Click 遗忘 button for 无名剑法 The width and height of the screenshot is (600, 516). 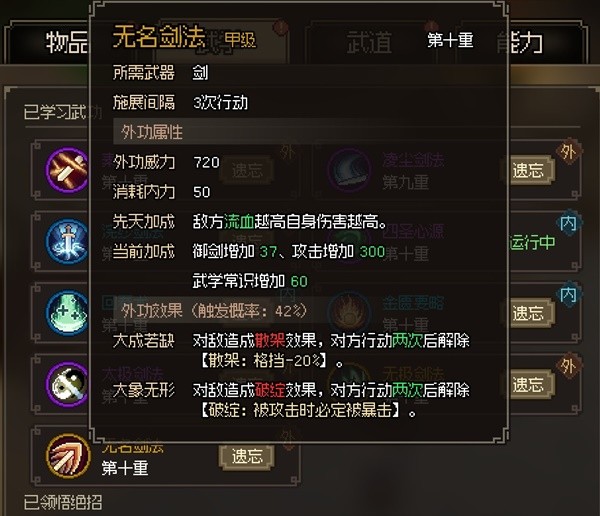pyautogui.click(x=247, y=456)
